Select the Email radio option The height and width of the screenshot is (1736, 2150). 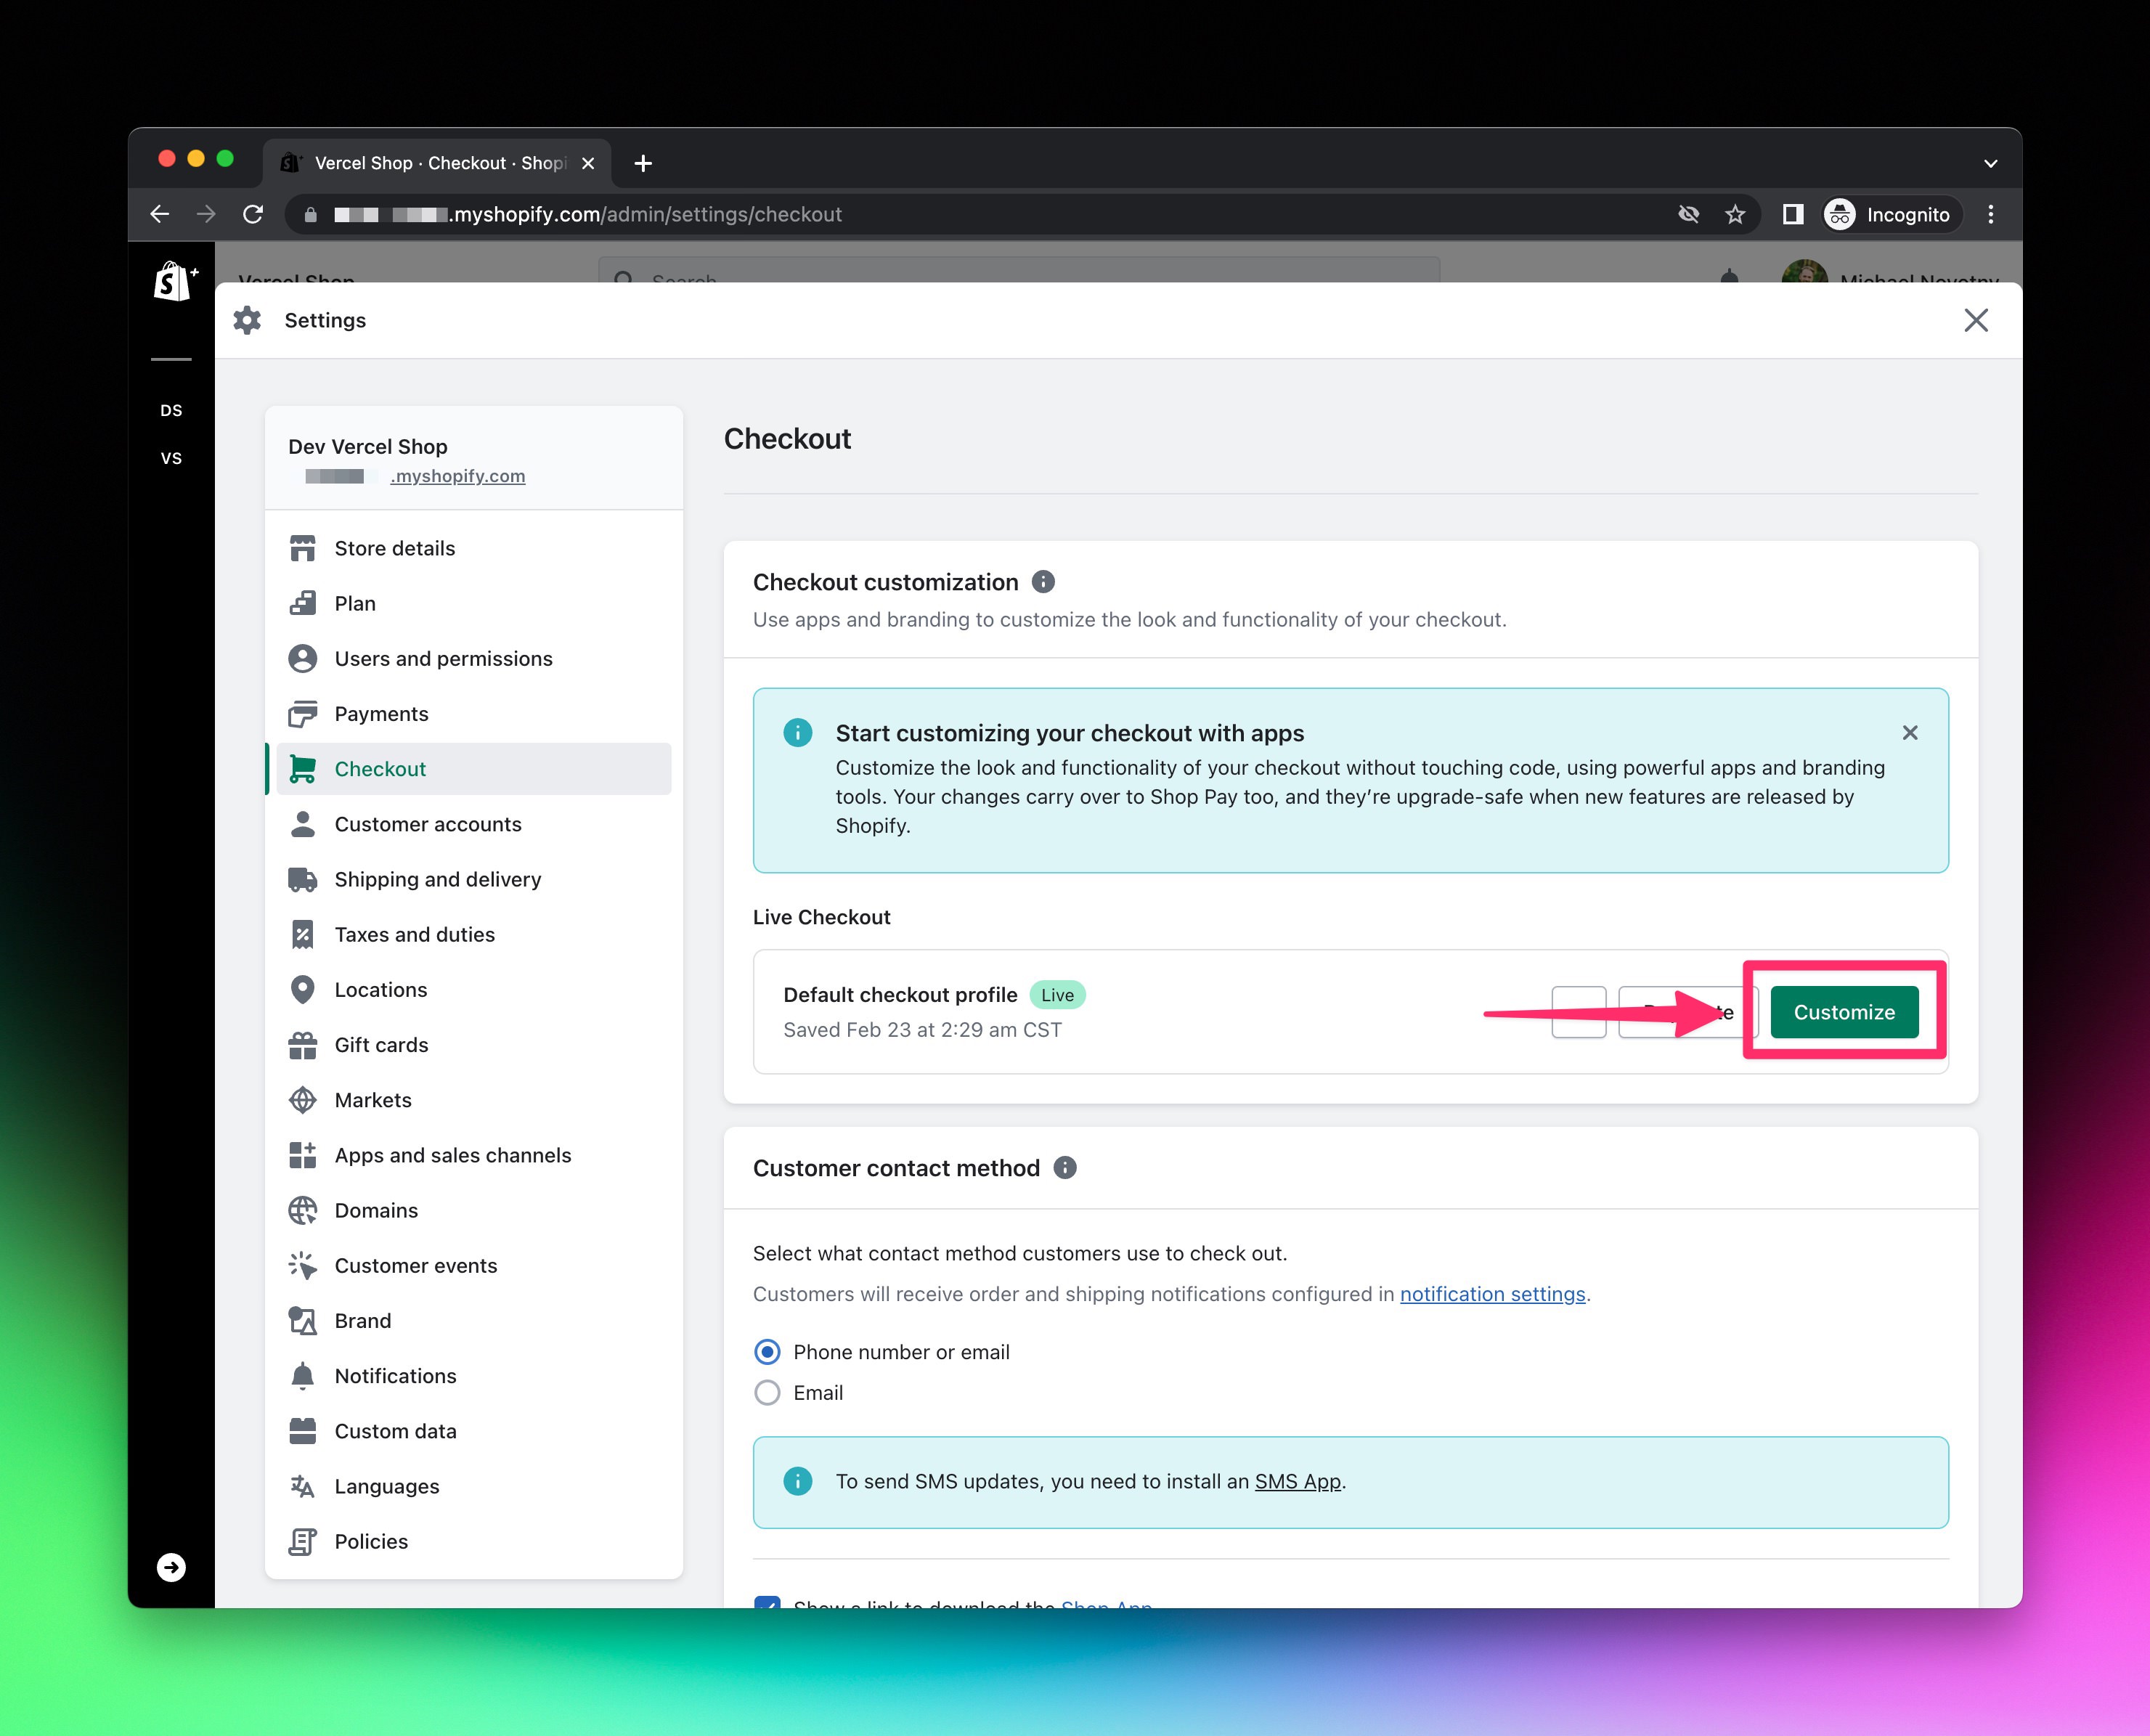tap(767, 1393)
